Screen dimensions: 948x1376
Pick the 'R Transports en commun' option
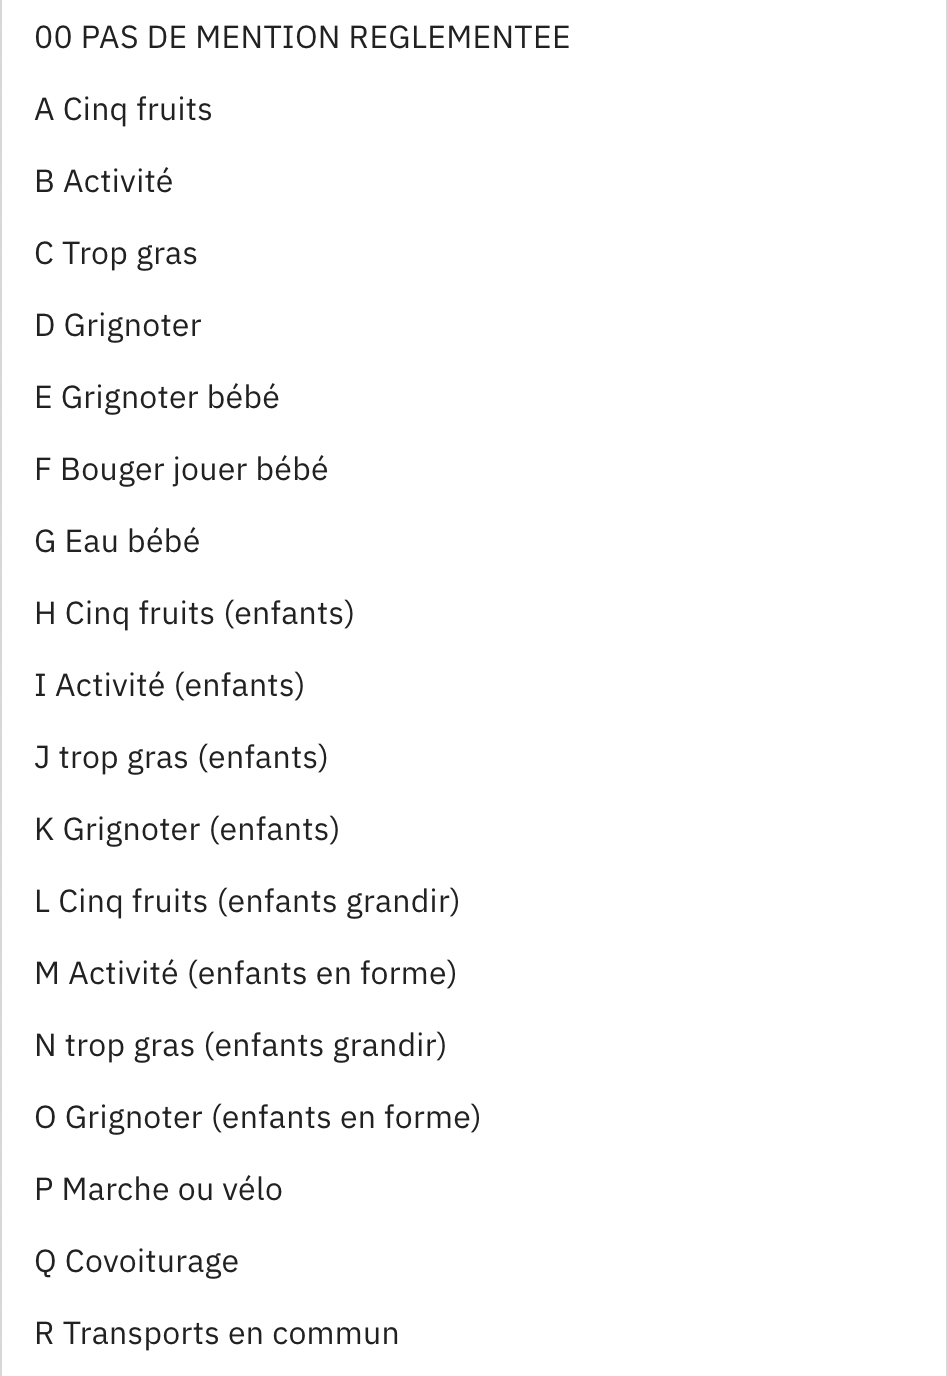216,1334
